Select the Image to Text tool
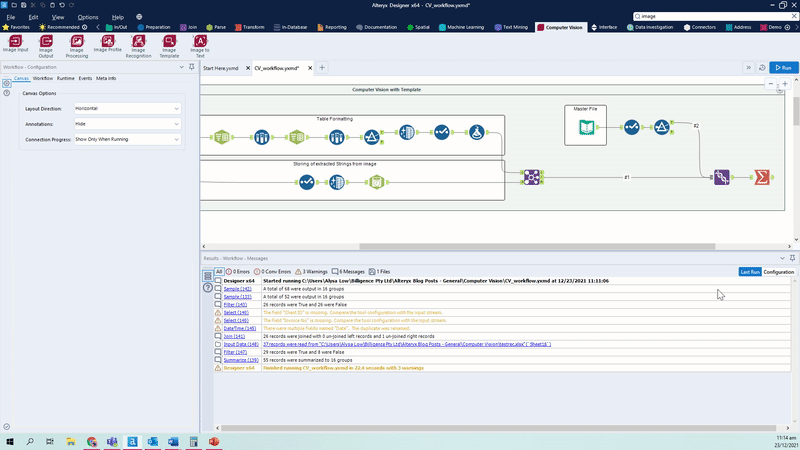 (199, 46)
